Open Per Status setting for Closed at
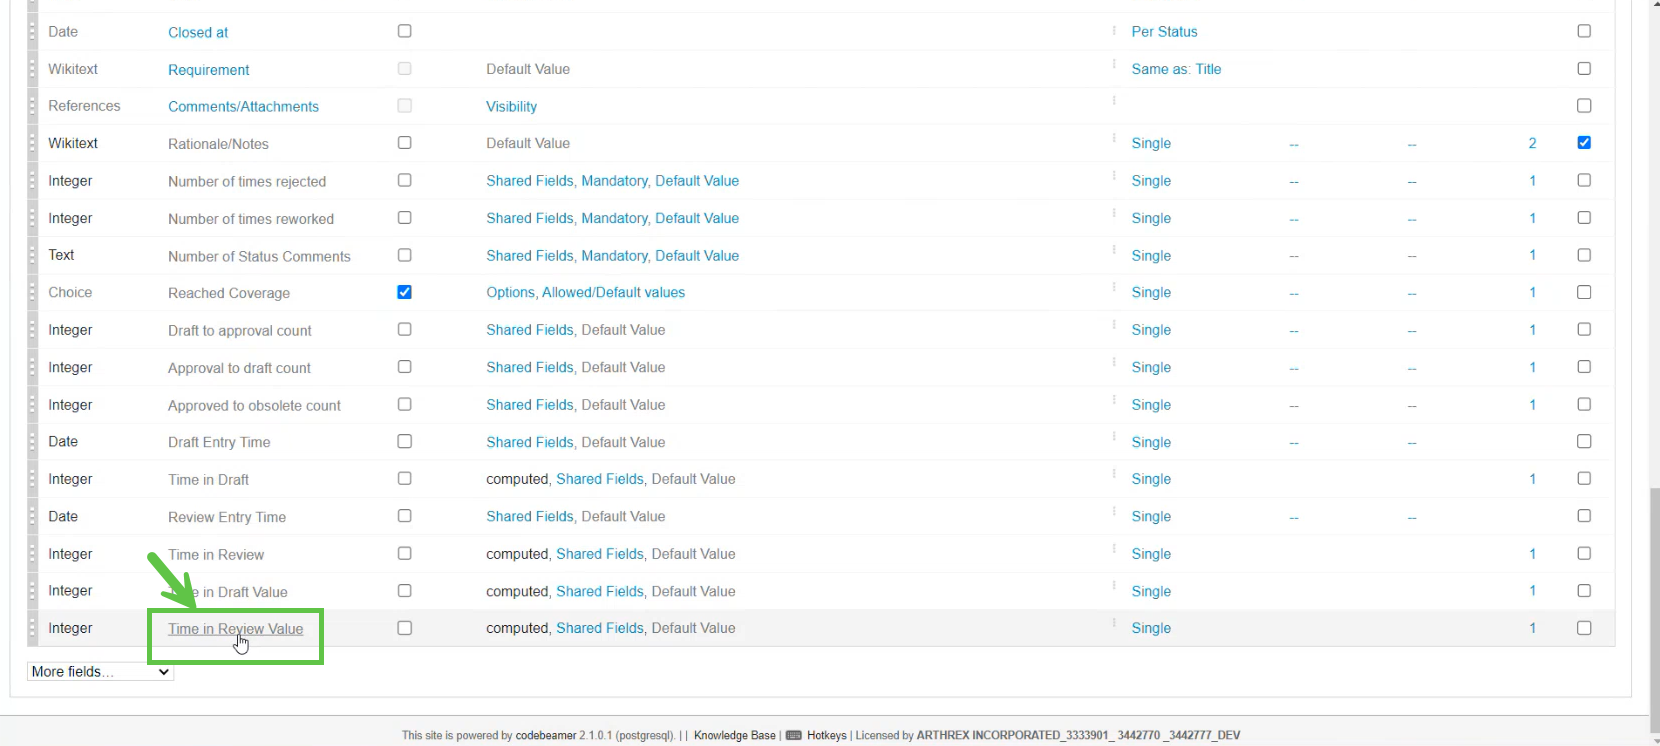Image resolution: width=1660 pixels, height=746 pixels. 1164,32
